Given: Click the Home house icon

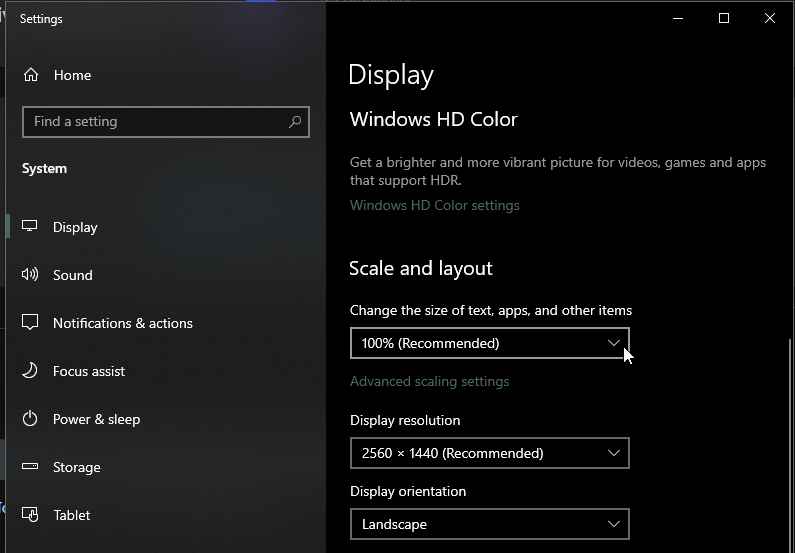Looking at the screenshot, I should click(x=31, y=75).
